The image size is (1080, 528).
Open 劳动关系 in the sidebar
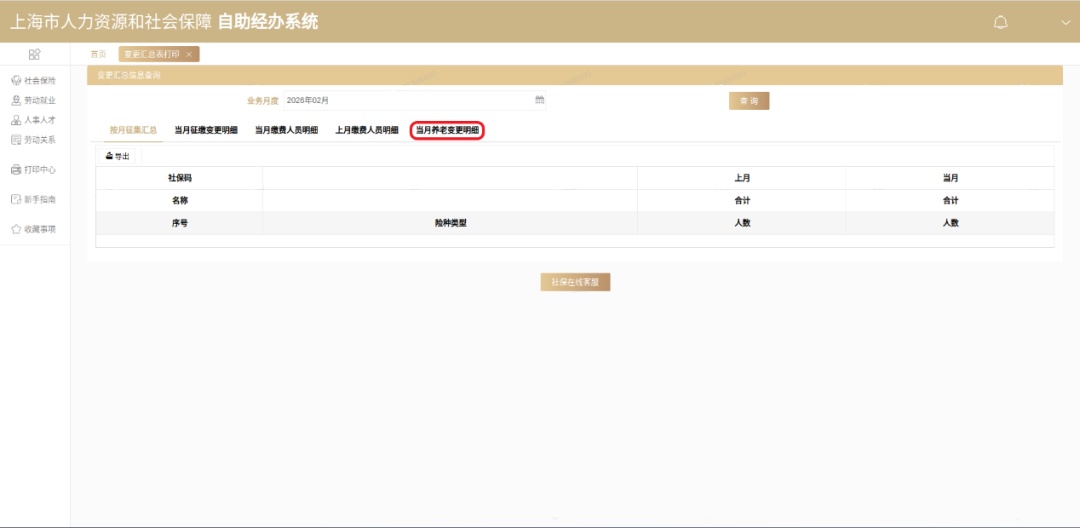[34, 140]
